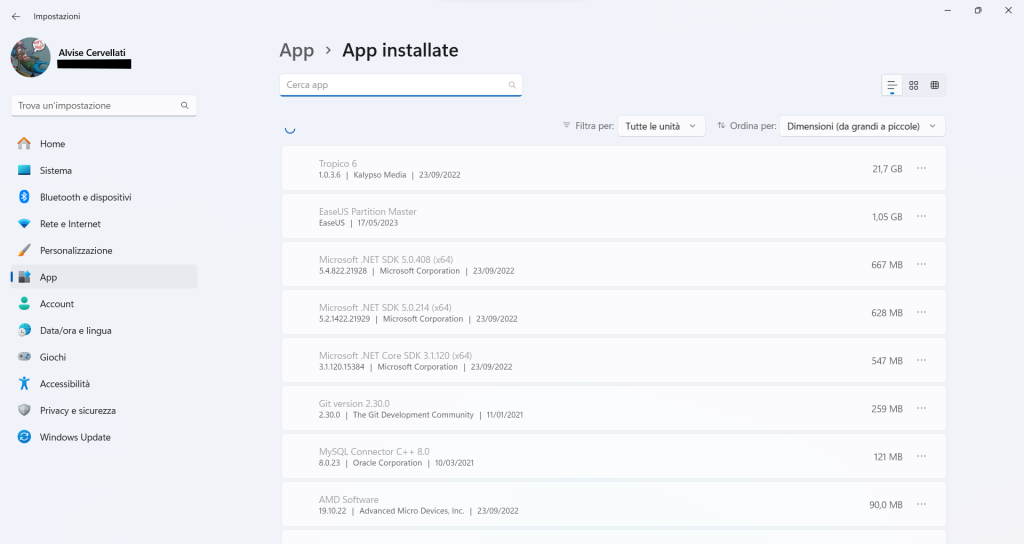Open Windows Update in the sidebar

[74, 437]
